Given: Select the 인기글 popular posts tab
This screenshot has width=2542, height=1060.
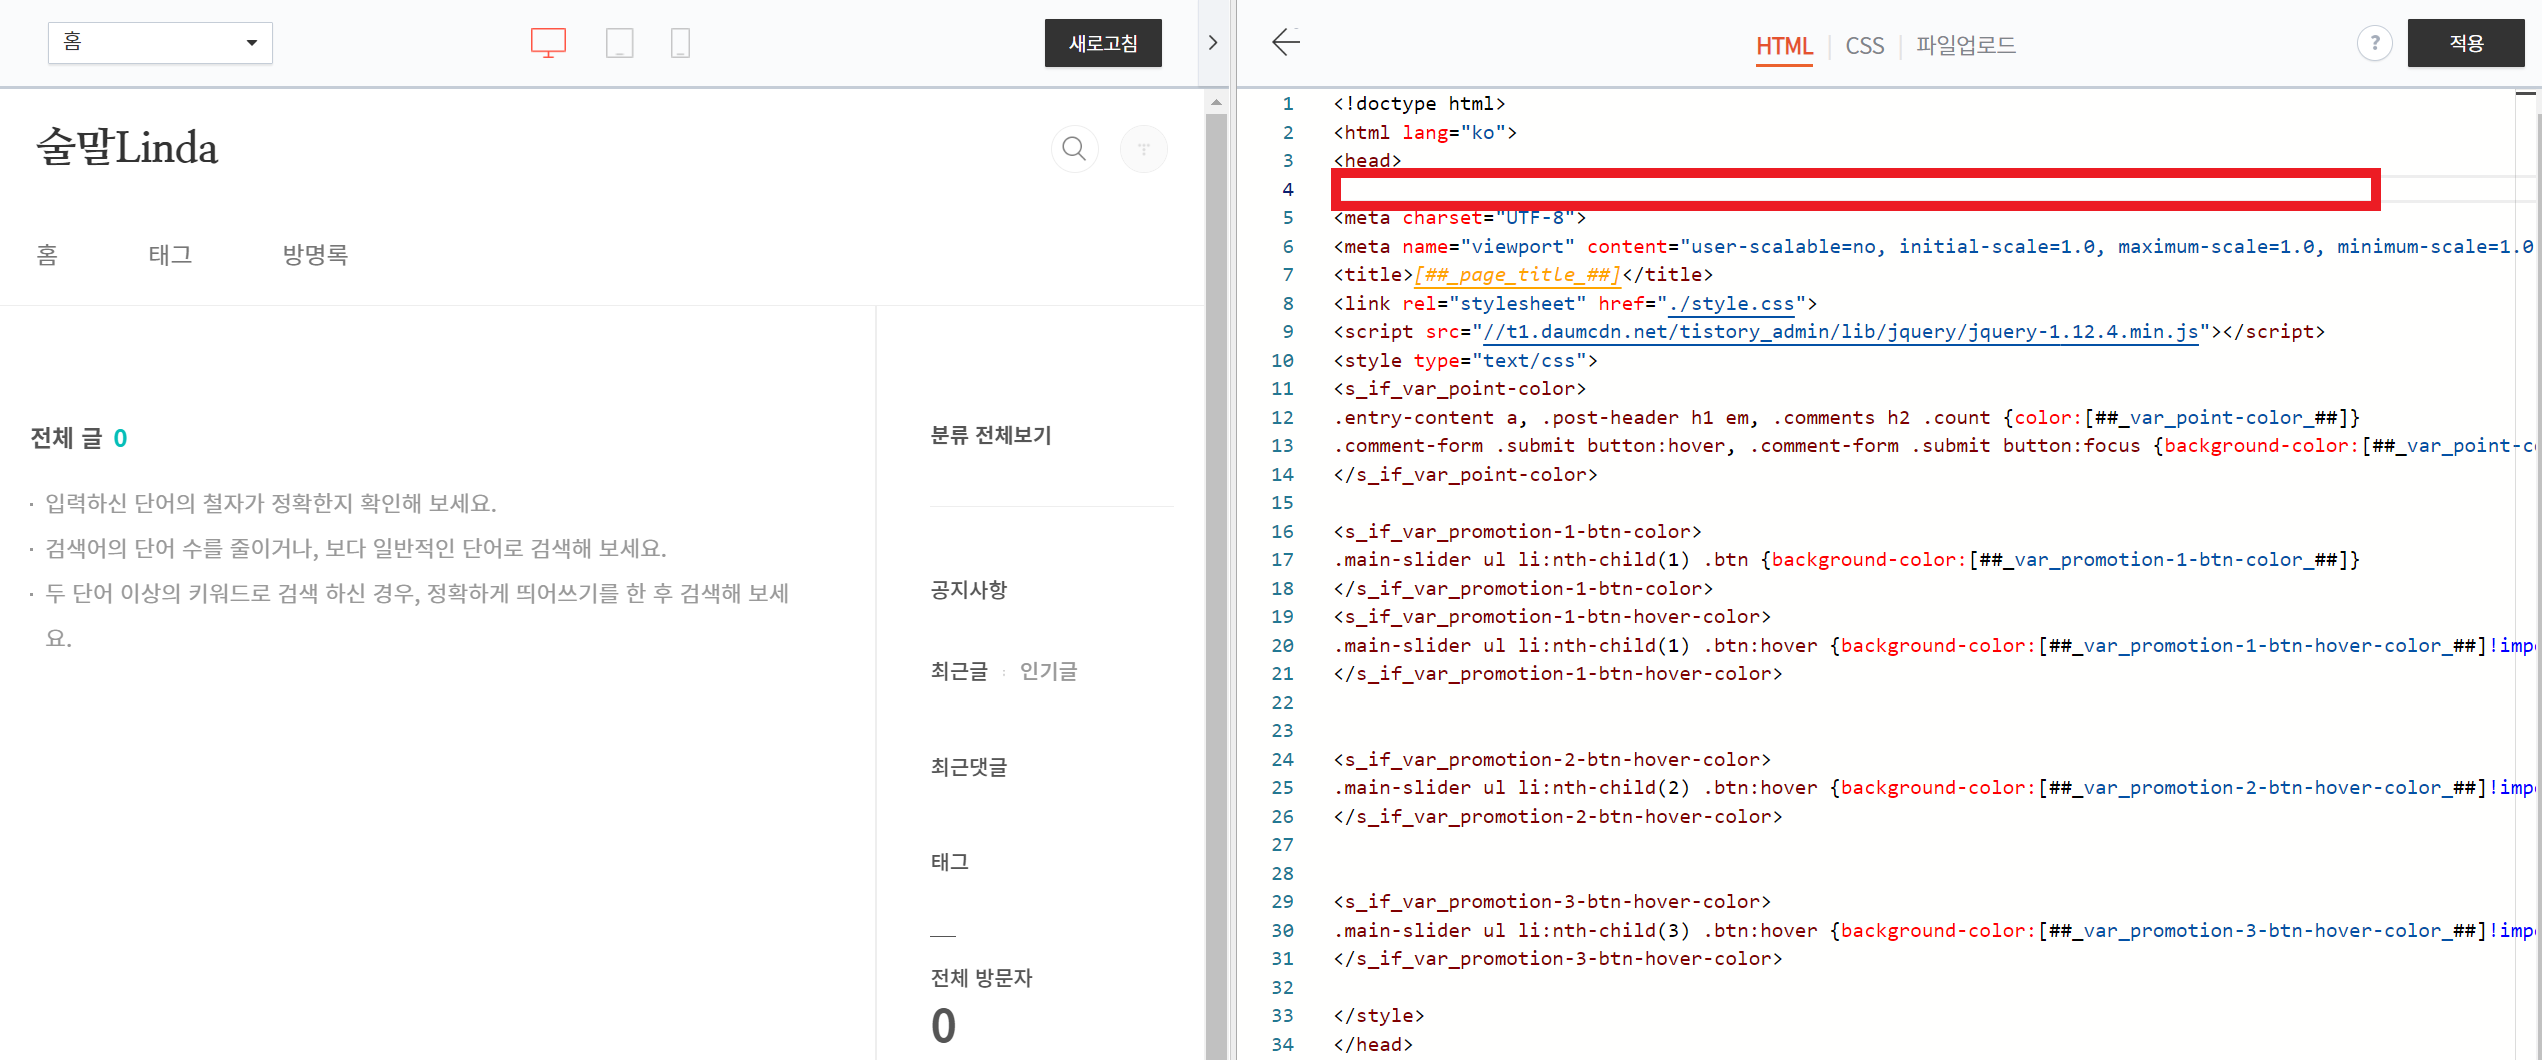Looking at the screenshot, I should pos(1048,671).
